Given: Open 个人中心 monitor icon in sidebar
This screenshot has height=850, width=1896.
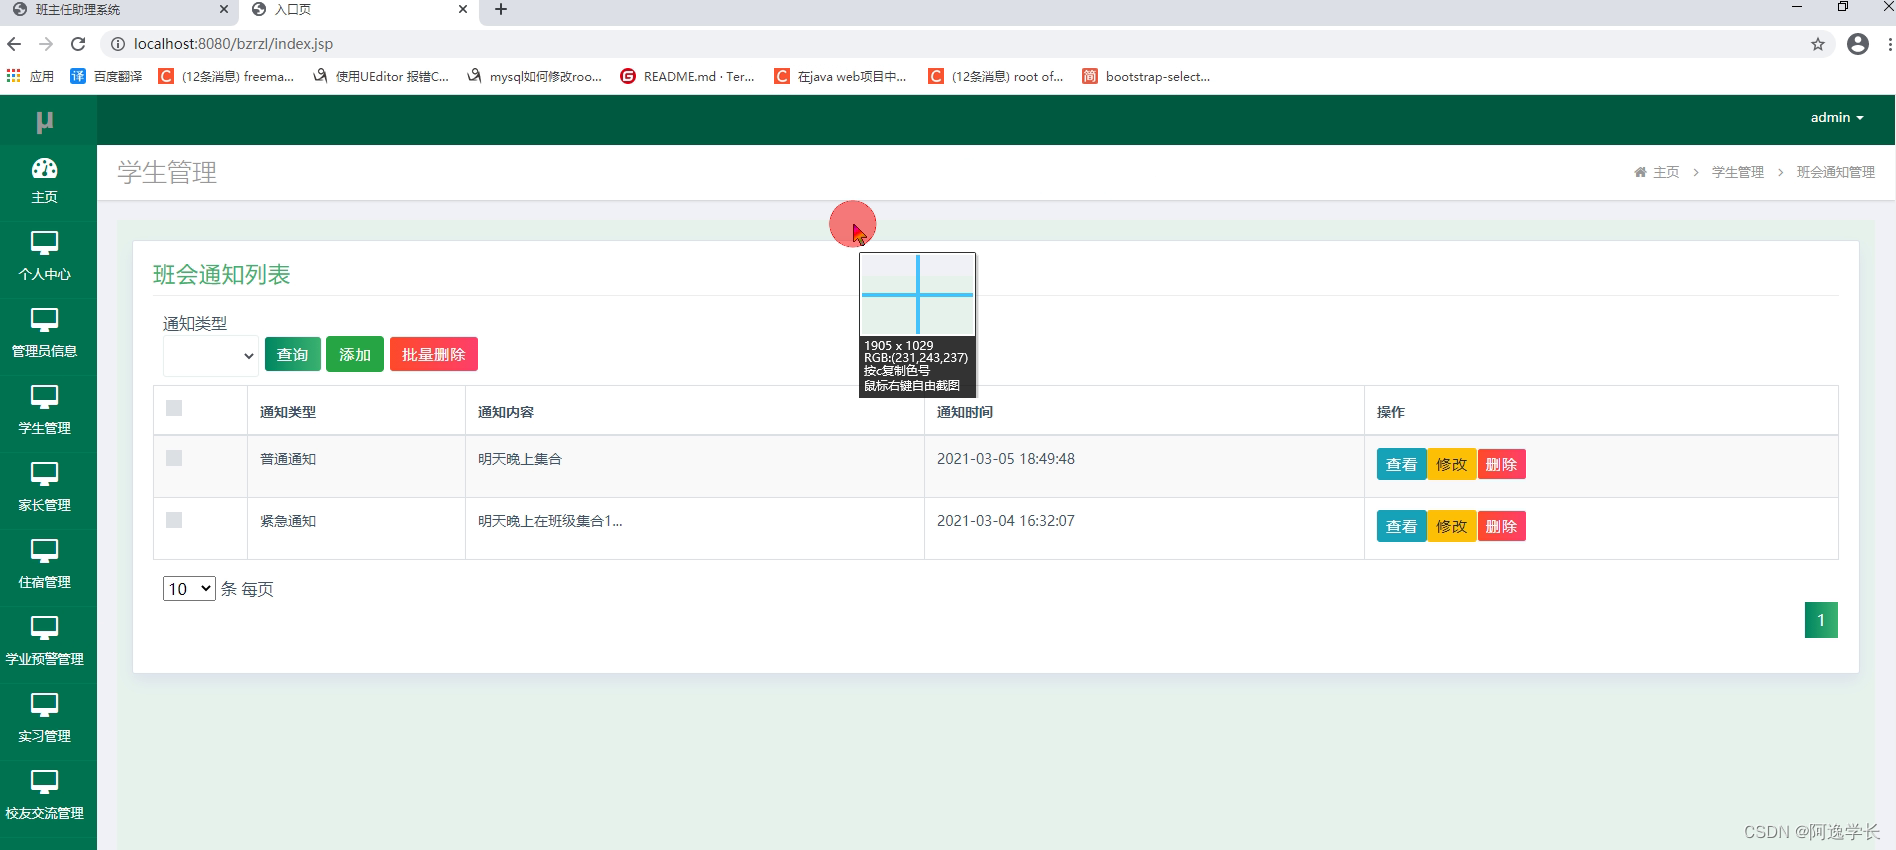Looking at the screenshot, I should click(44, 243).
